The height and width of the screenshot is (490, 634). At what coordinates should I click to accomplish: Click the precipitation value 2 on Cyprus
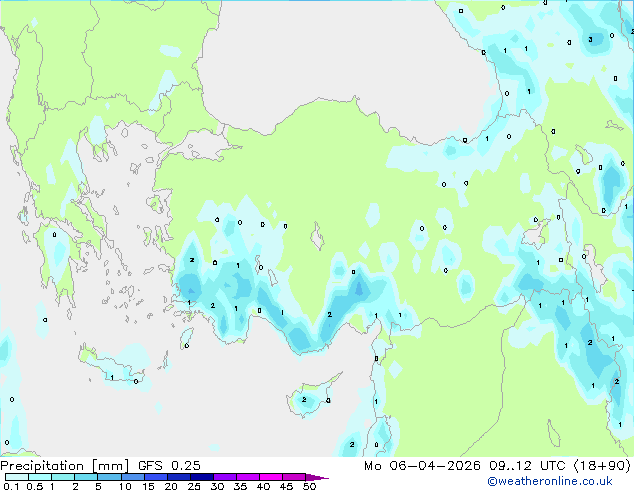304,399
